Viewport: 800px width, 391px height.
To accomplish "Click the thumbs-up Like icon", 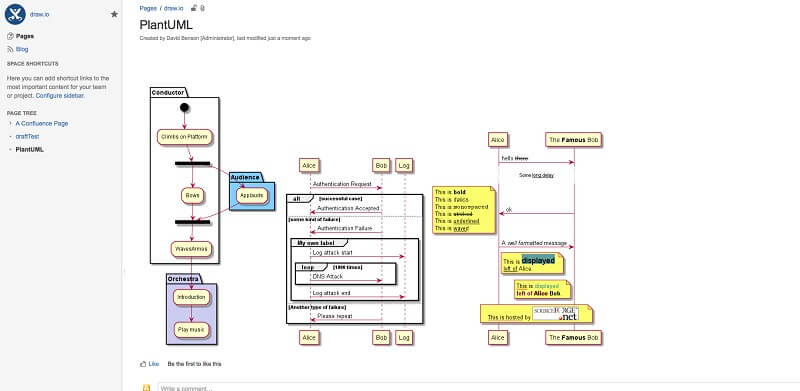I will [143, 364].
